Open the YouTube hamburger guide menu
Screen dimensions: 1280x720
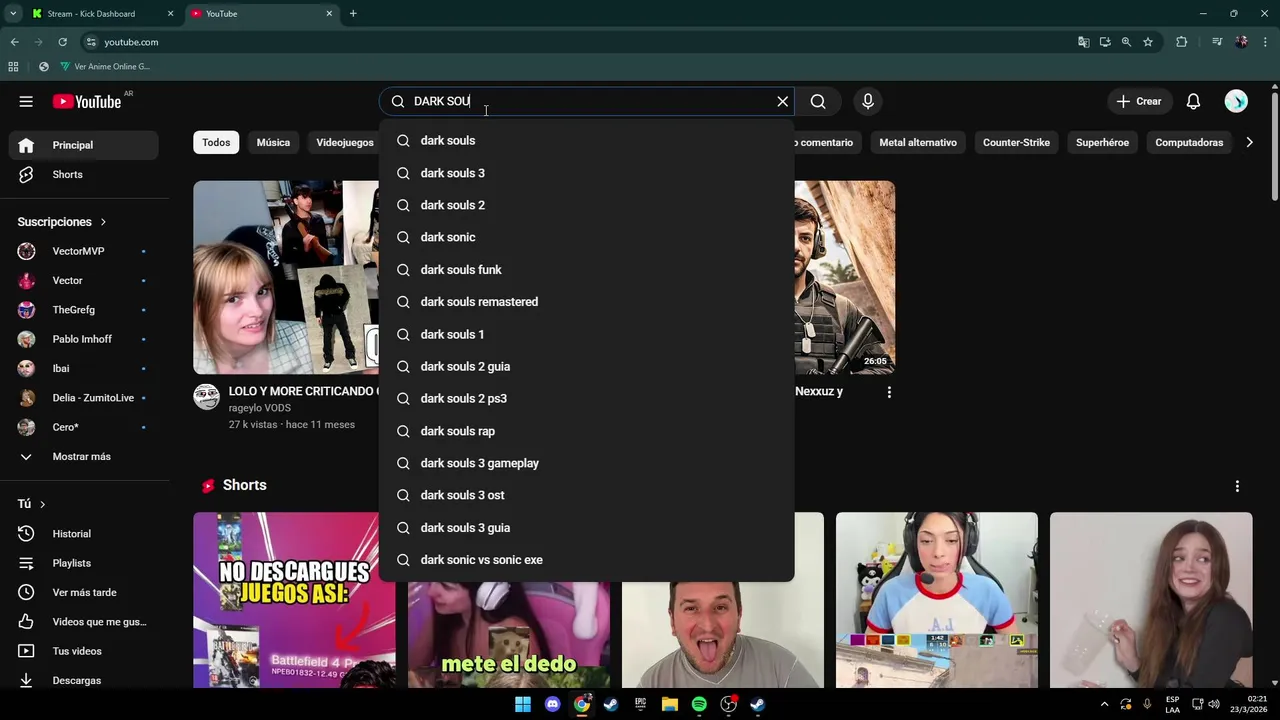point(26,101)
